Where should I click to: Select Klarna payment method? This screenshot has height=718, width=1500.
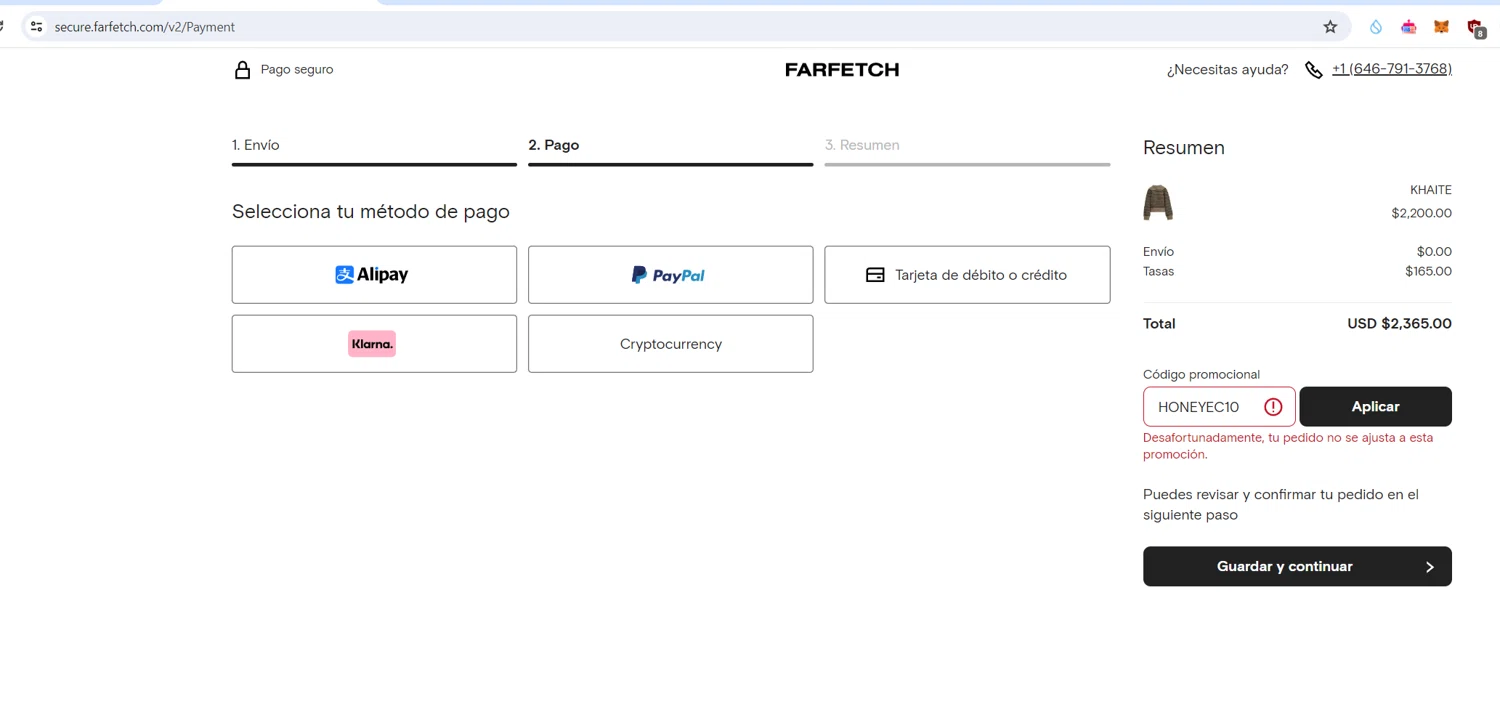[374, 344]
